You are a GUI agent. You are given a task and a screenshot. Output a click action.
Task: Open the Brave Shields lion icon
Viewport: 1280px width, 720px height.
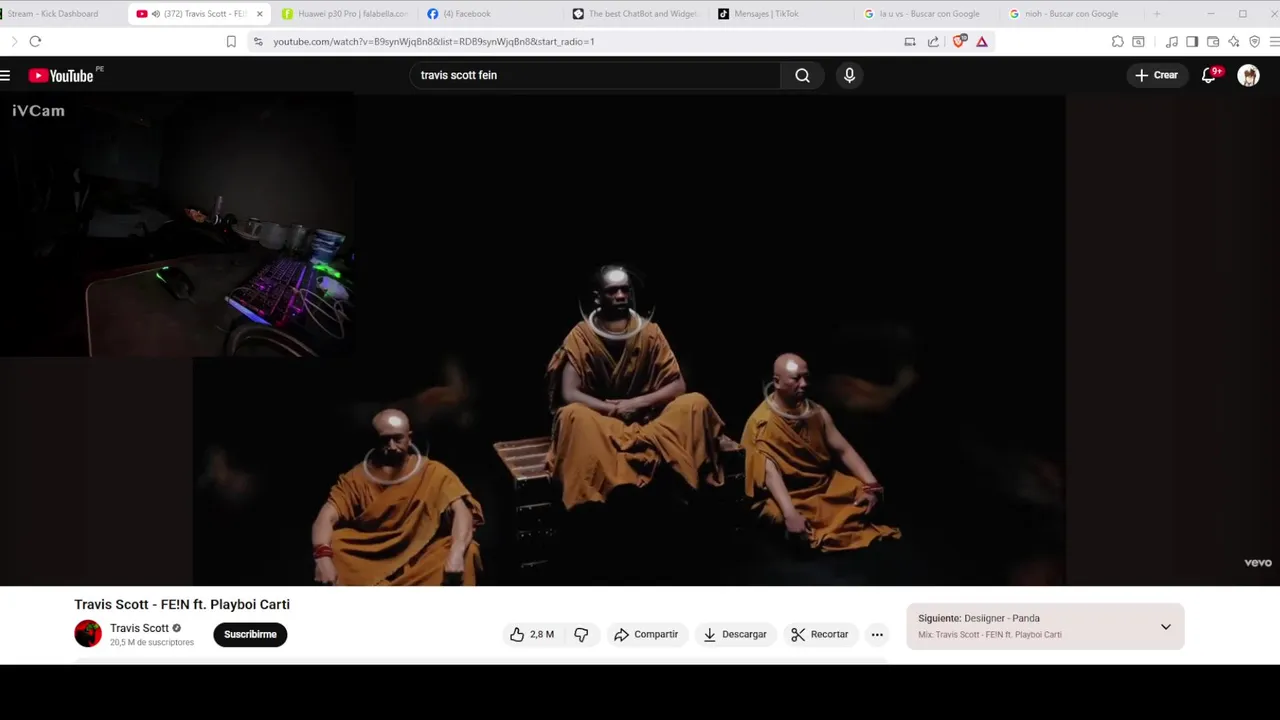(x=959, y=41)
